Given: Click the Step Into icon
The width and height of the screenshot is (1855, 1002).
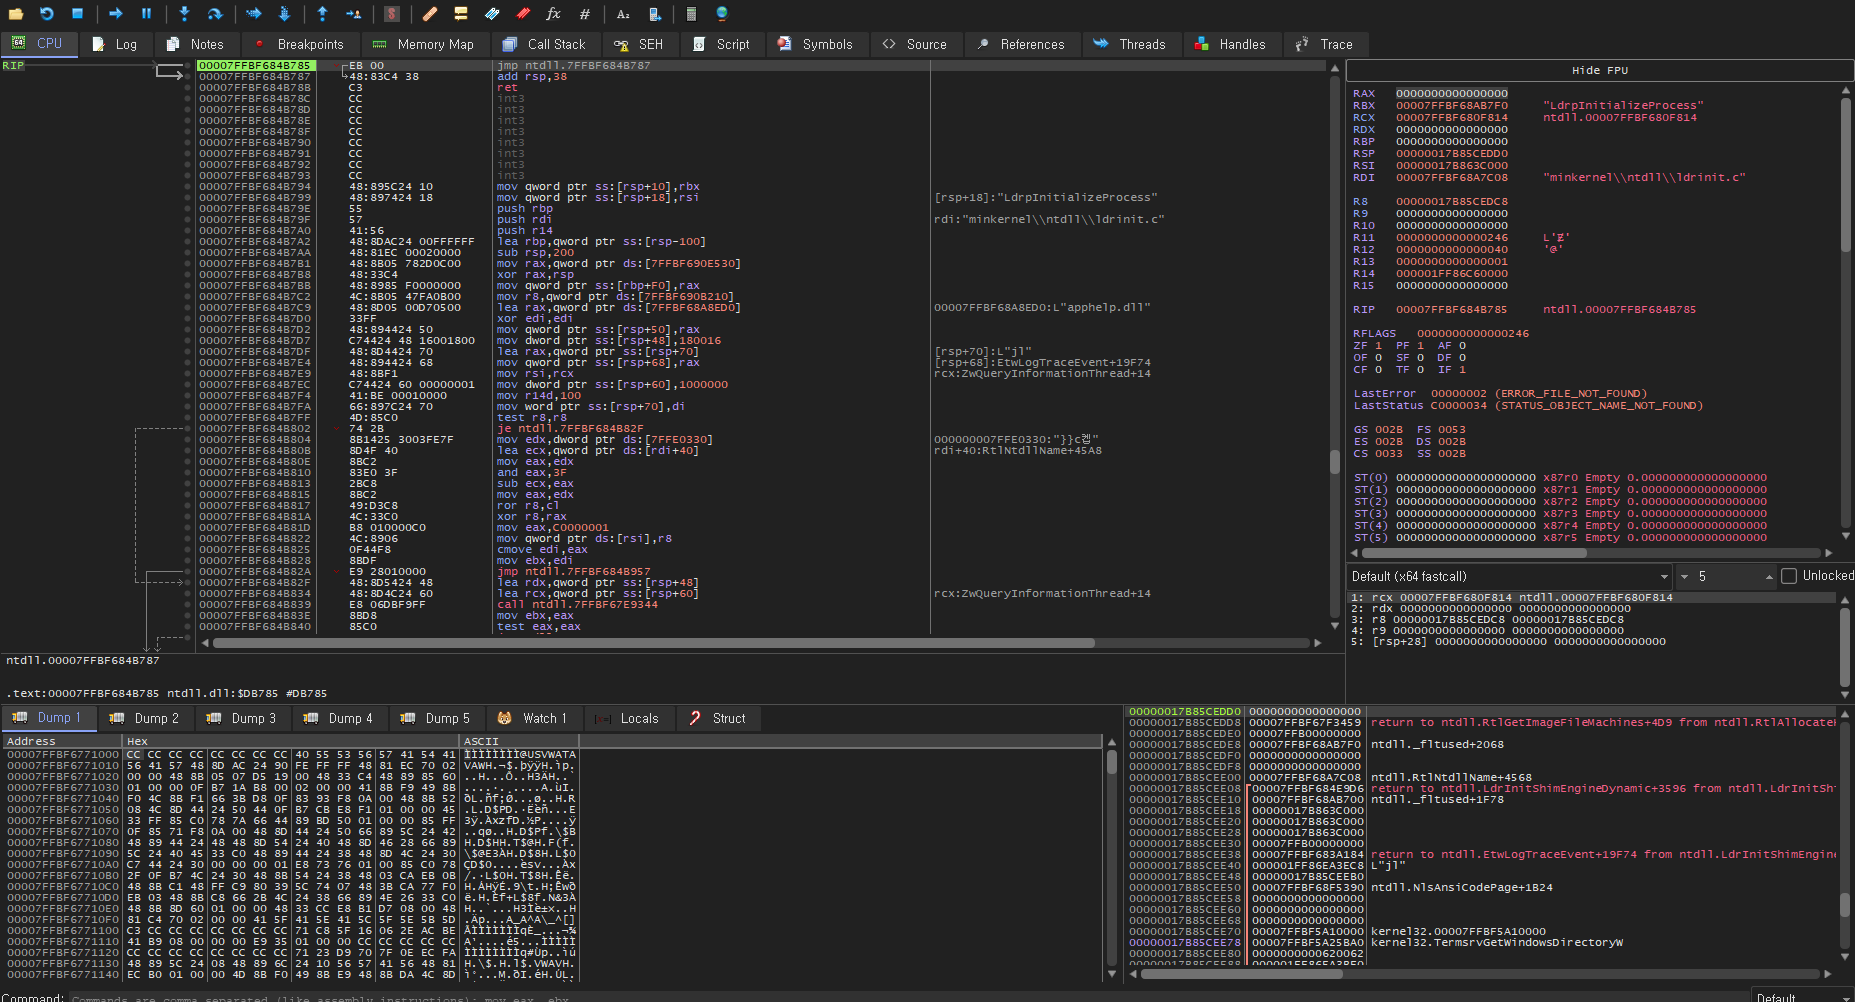Looking at the screenshot, I should 184,14.
